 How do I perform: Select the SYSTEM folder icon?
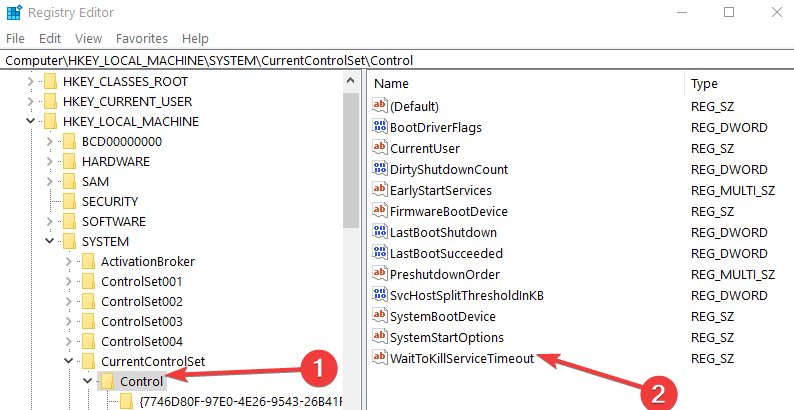click(x=69, y=241)
